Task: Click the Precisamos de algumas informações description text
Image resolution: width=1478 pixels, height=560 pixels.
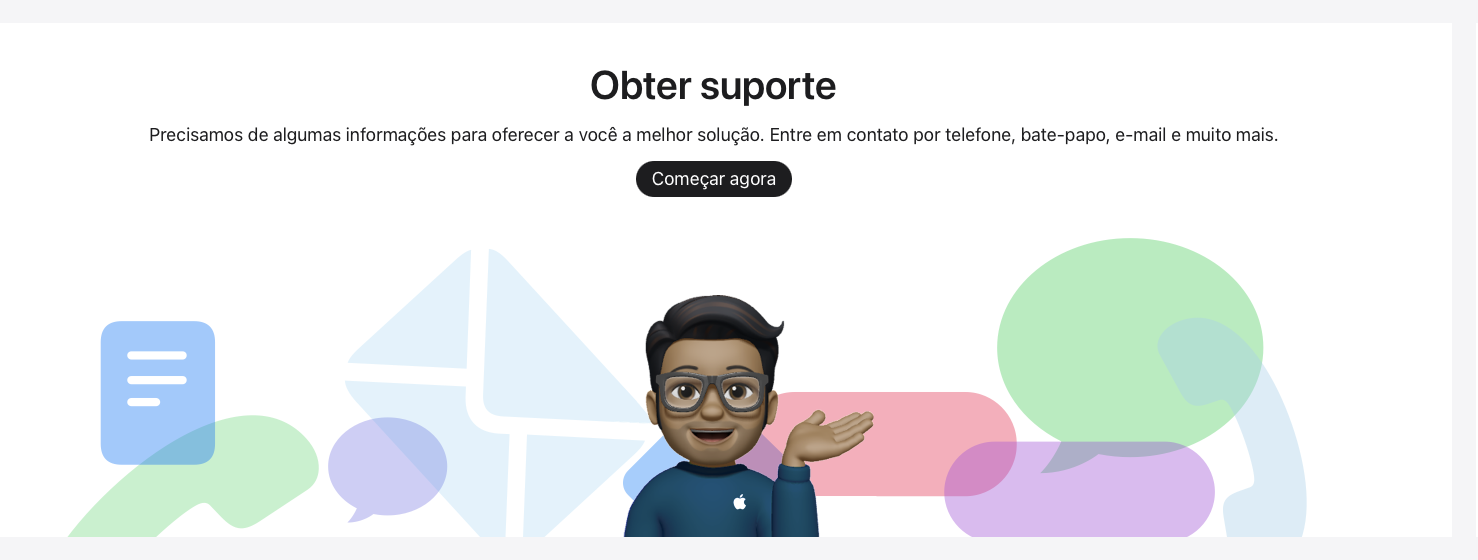Action: click(713, 135)
